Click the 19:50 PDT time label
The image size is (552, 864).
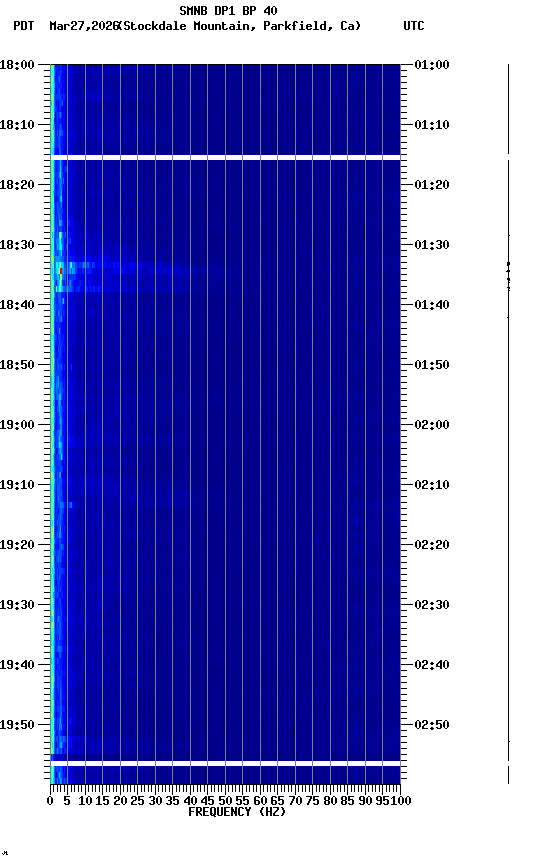[x=17, y=725]
